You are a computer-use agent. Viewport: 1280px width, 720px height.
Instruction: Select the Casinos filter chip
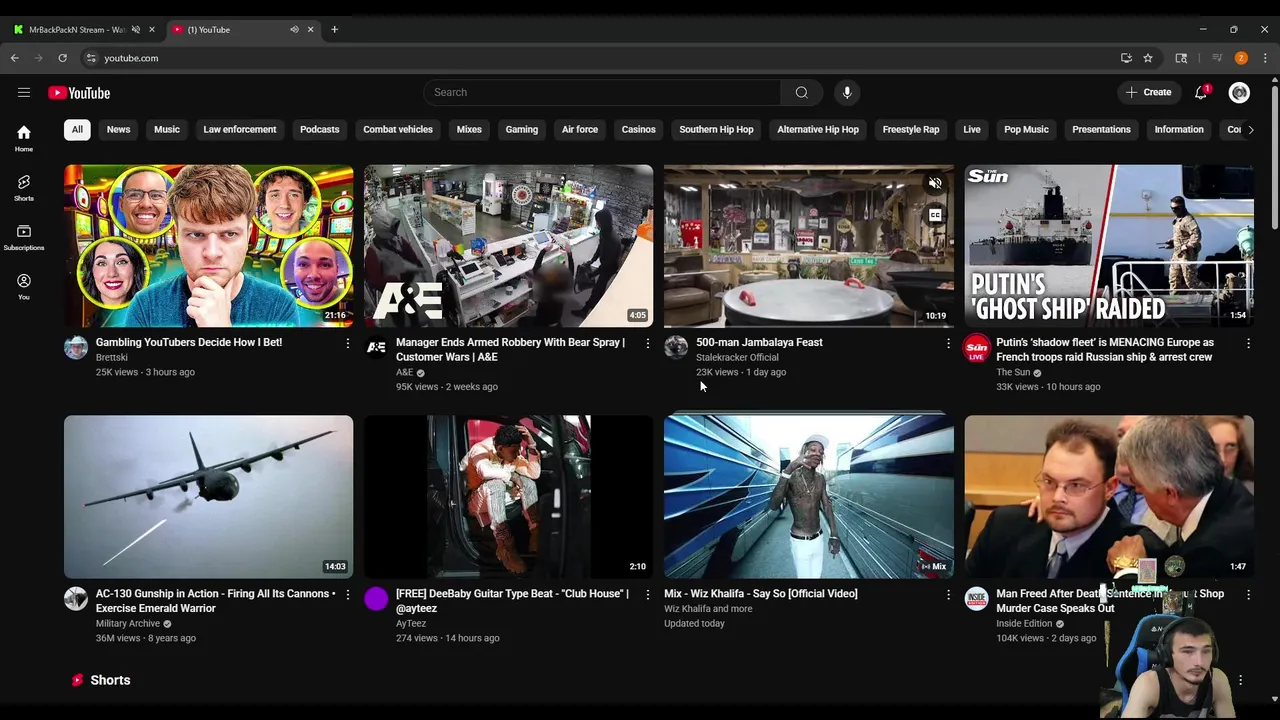tap(638, 129)
